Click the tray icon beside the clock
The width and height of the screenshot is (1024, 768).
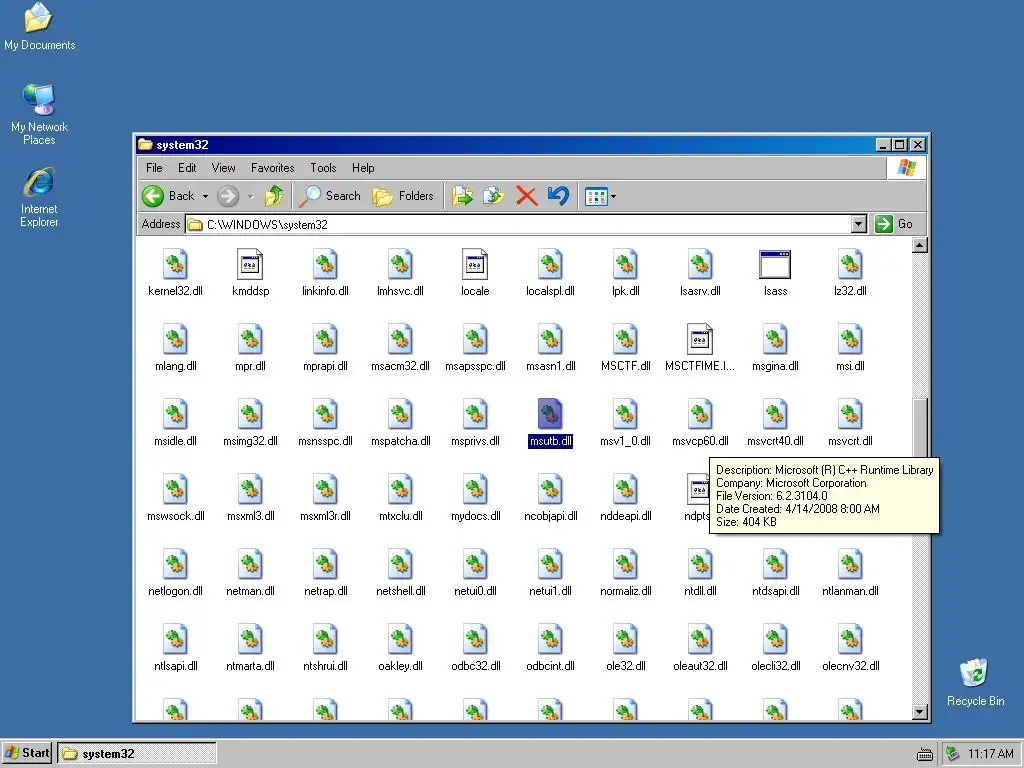click(x=953, y=754)
